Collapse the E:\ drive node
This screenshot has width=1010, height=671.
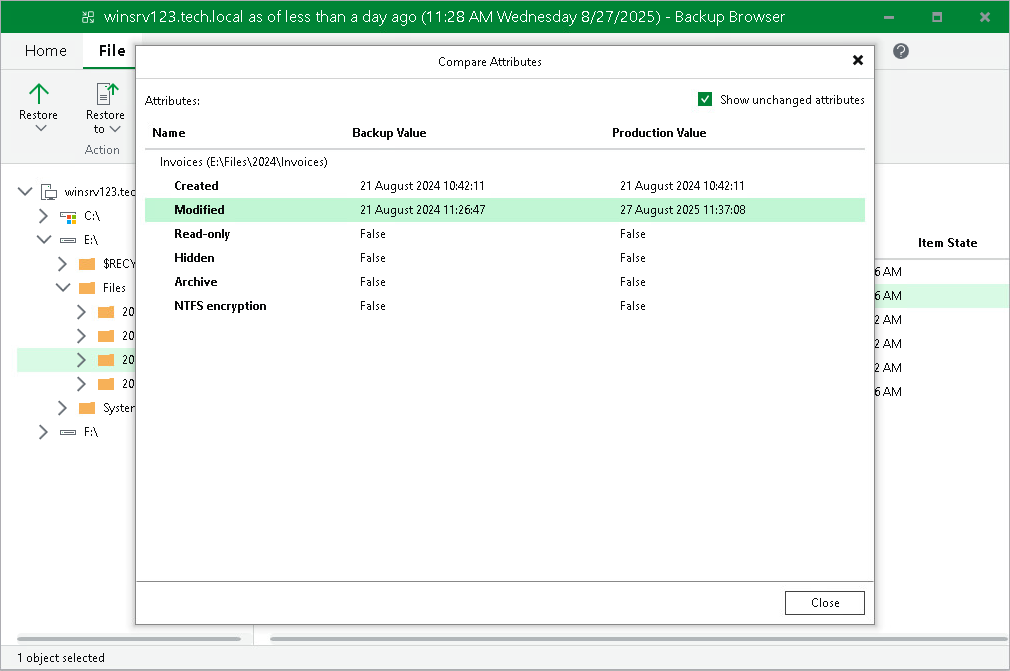pyautogui.click(x=44, y=240)
